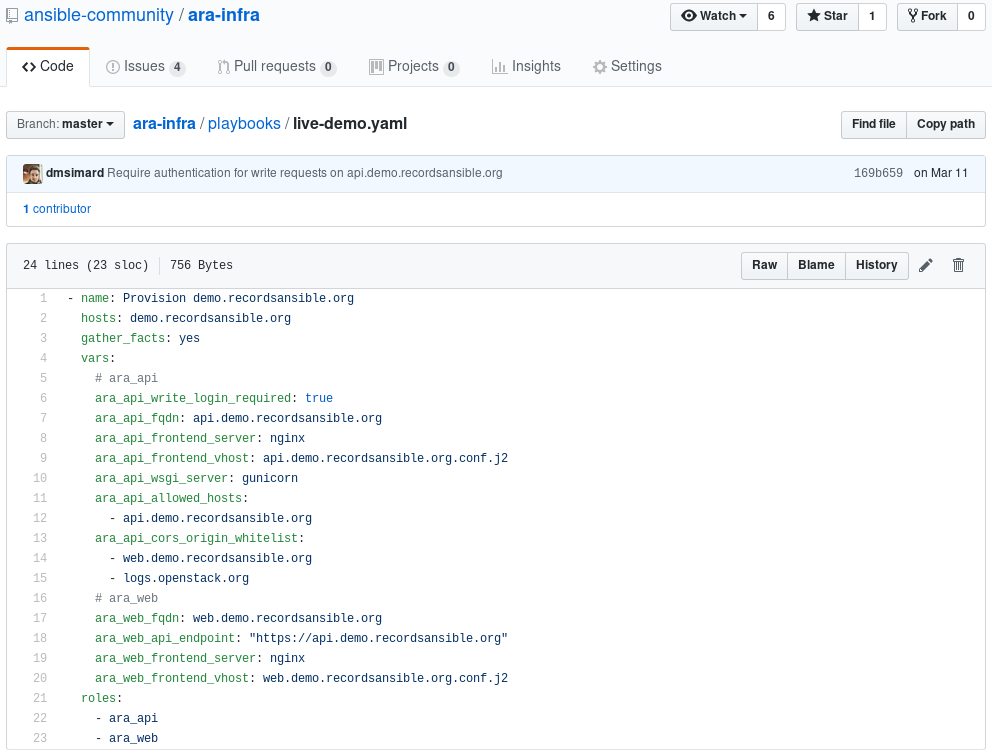Open the Insights tab

tap(526, 66)
